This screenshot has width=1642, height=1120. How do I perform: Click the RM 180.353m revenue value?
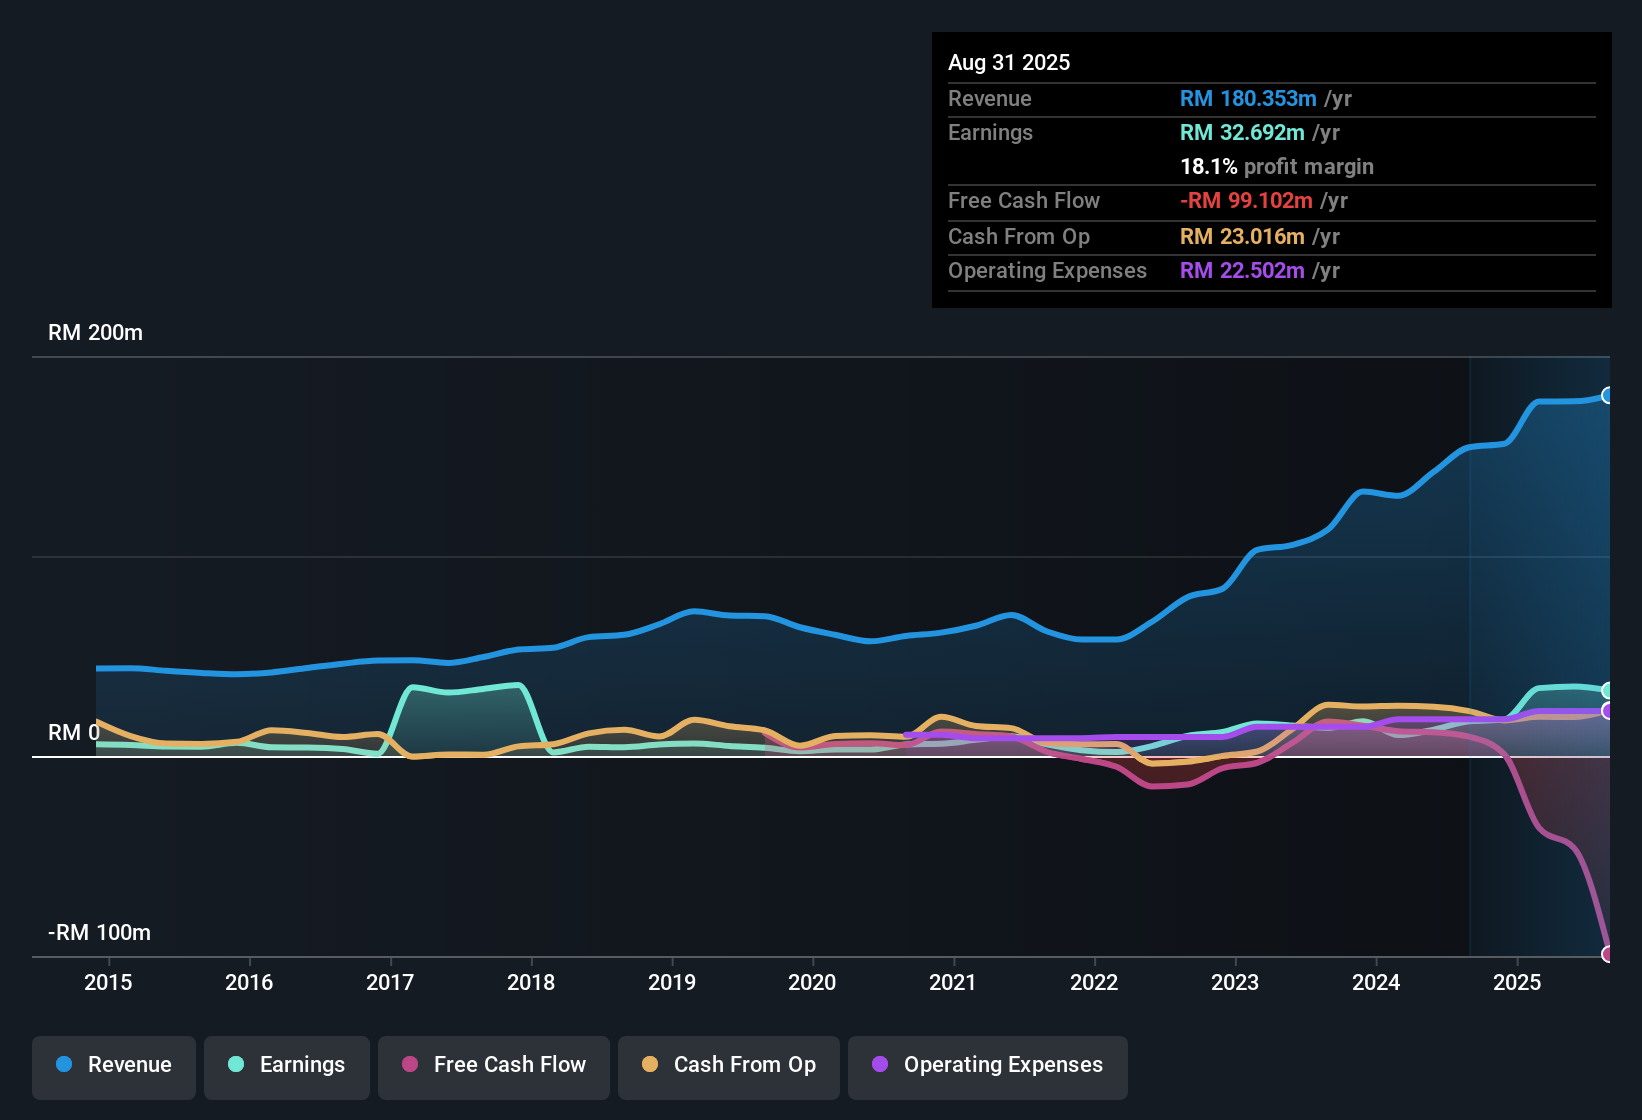(1247, 99)
